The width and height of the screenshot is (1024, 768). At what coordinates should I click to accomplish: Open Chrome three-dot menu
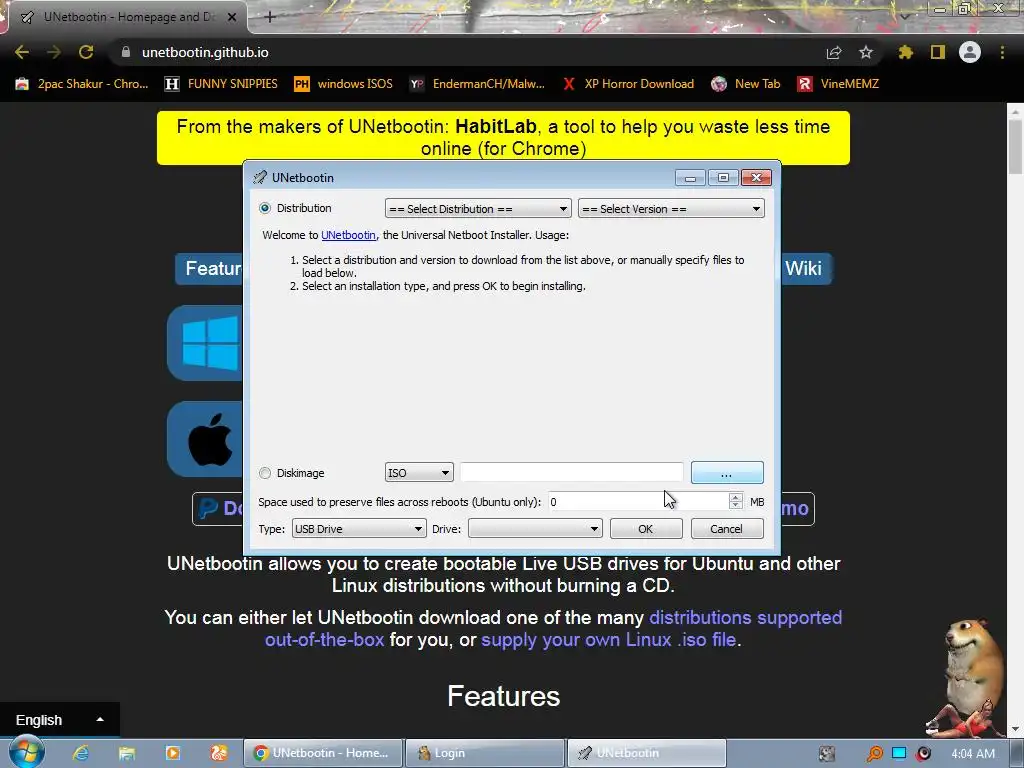tap(1002, 52)
